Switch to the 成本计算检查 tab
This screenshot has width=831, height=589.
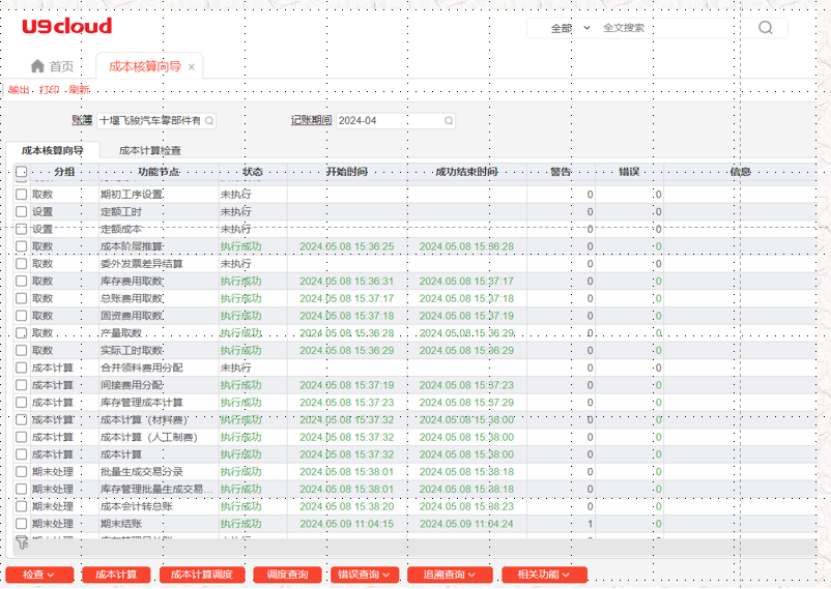click(150, 150)
